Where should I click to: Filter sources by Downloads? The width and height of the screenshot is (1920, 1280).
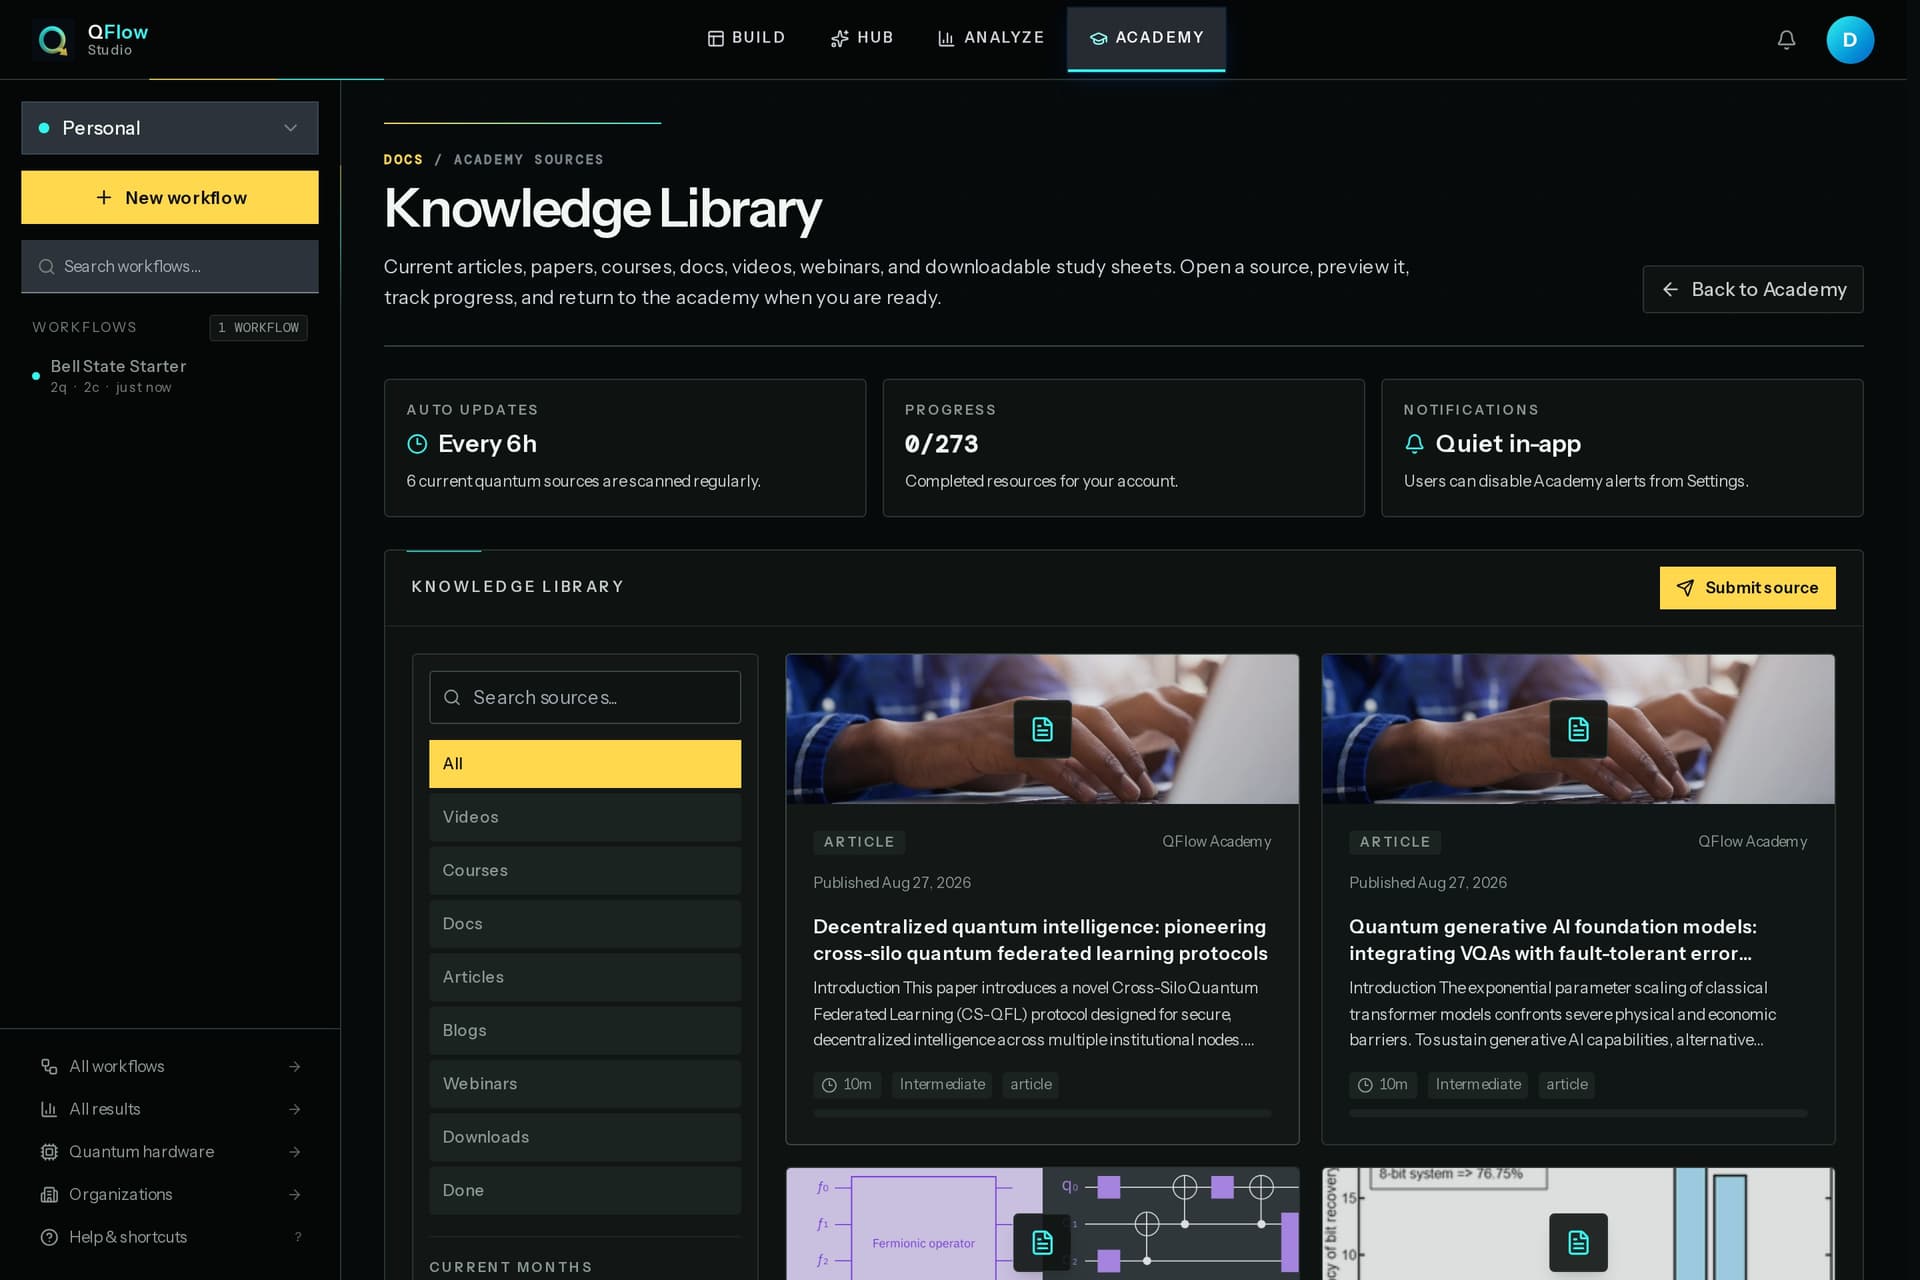585,1137
